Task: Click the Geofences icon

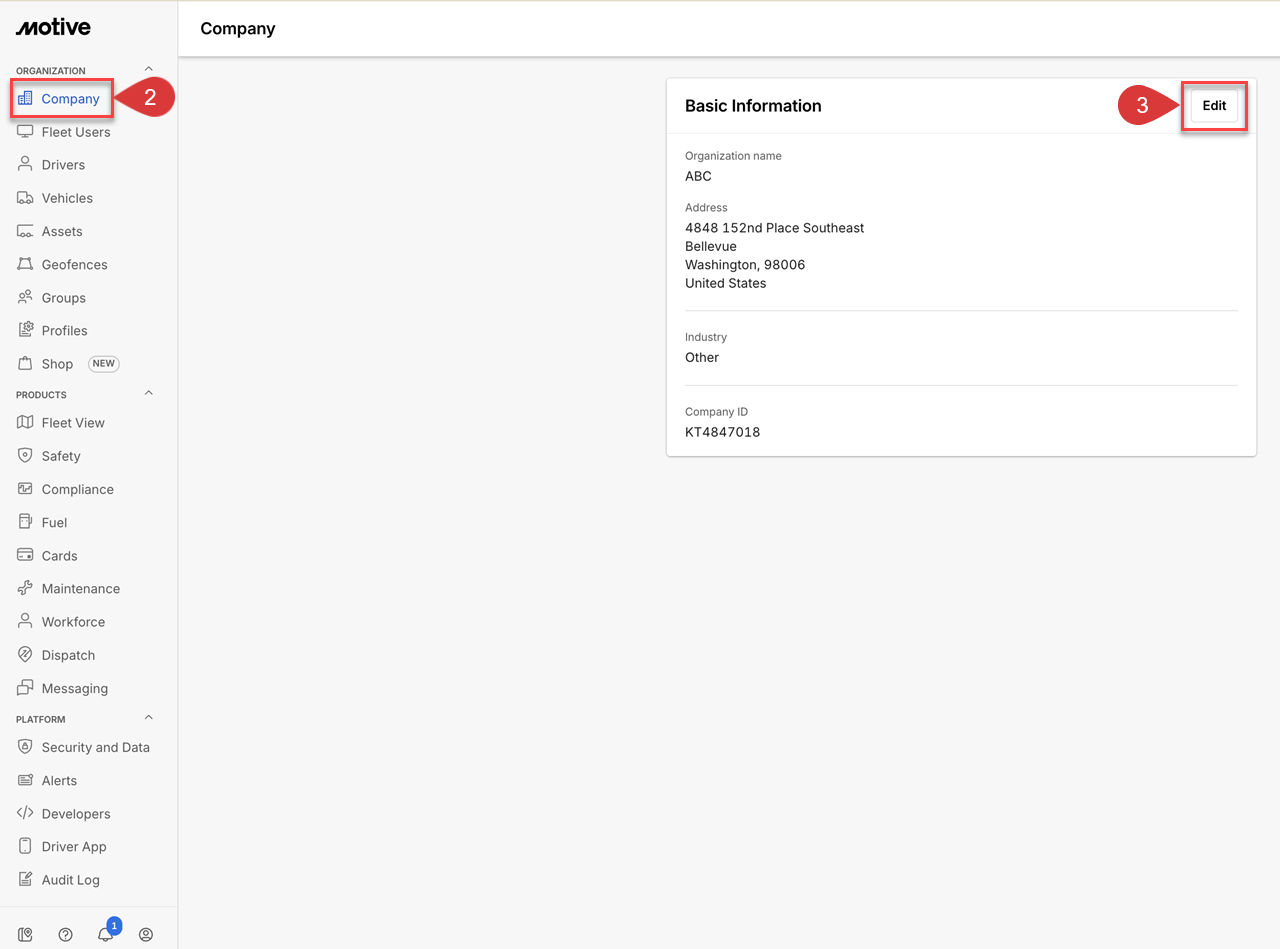Action: click(23, 264)
